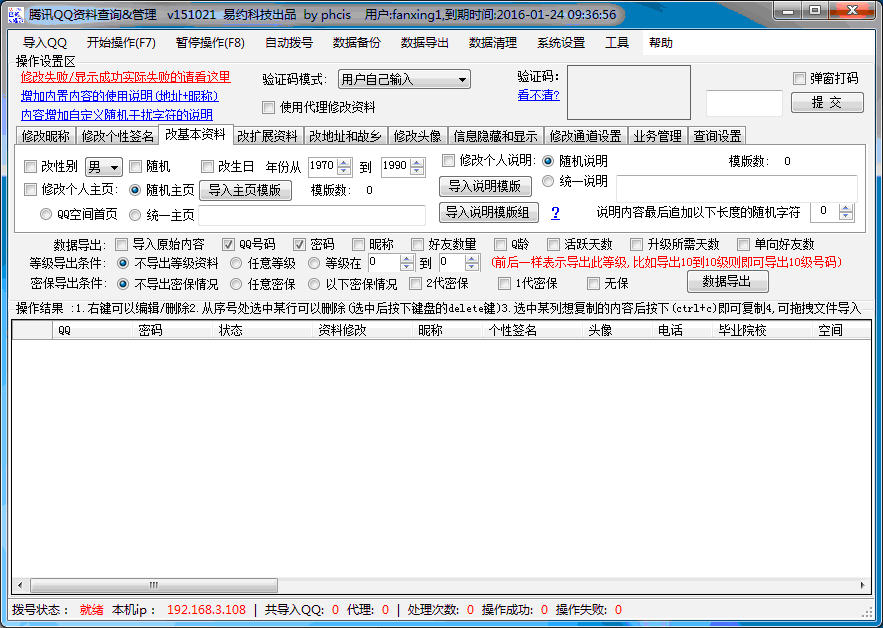Screen dimensions: 883x628
Task: Open the 帮助 menu
Action: [x=661, y=43]
